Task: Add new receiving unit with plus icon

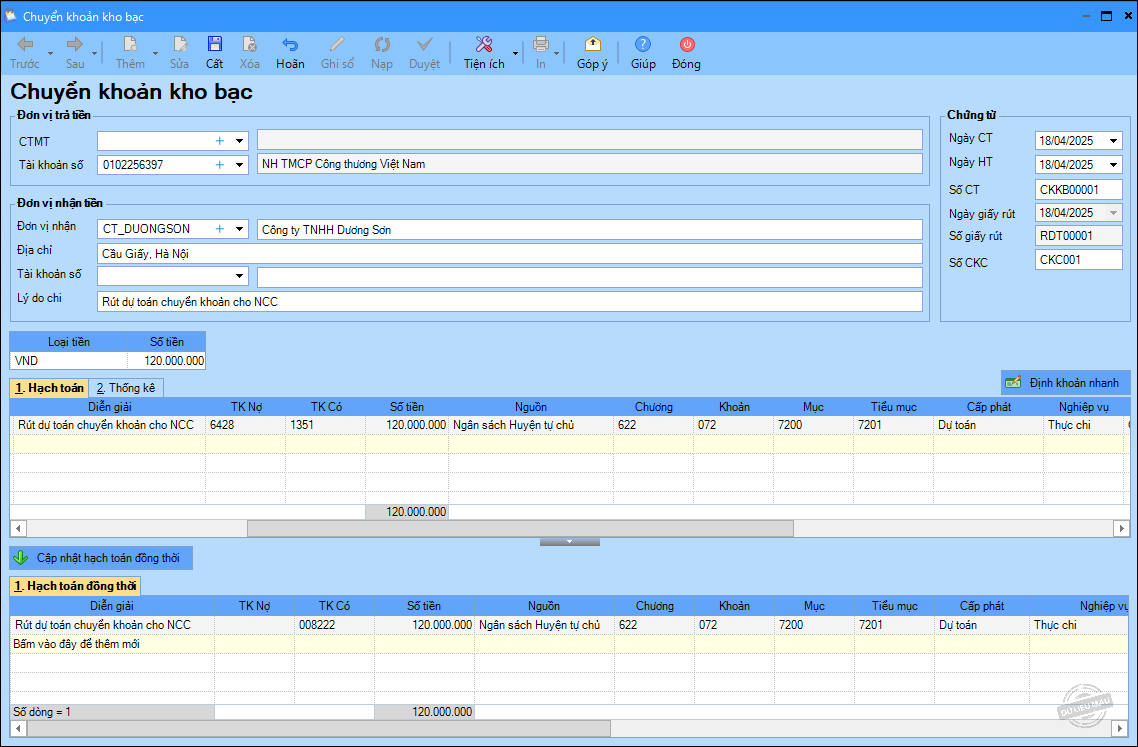Action: pos(220,229)
